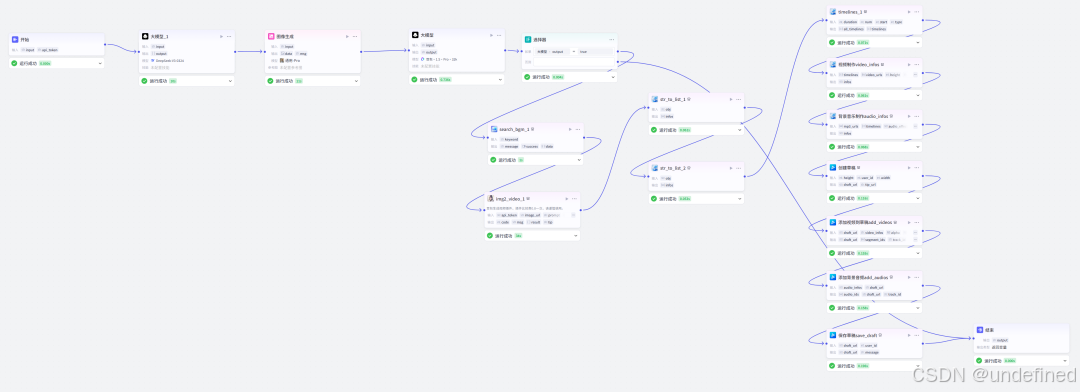Run the 大模型_1 node with its play icon

pos(221,36)
